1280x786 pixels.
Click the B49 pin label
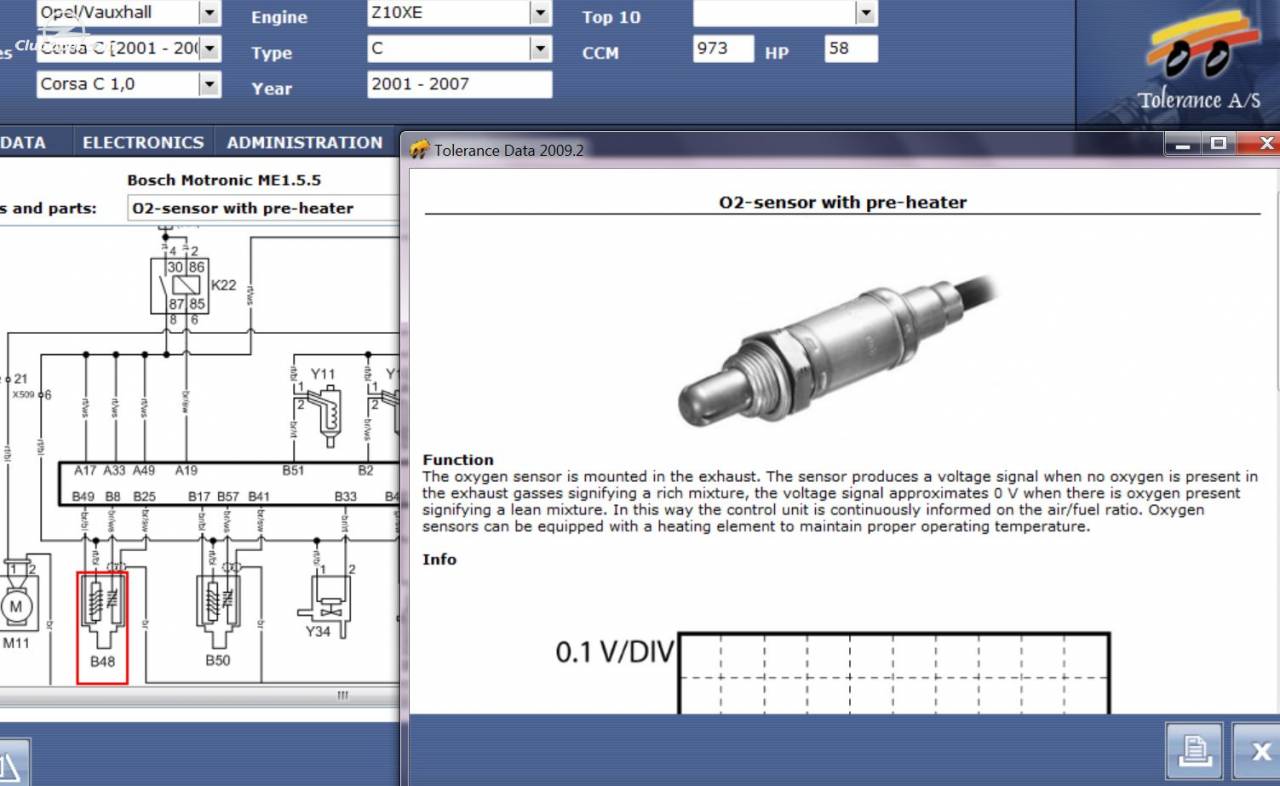click(x=83, y=496)
